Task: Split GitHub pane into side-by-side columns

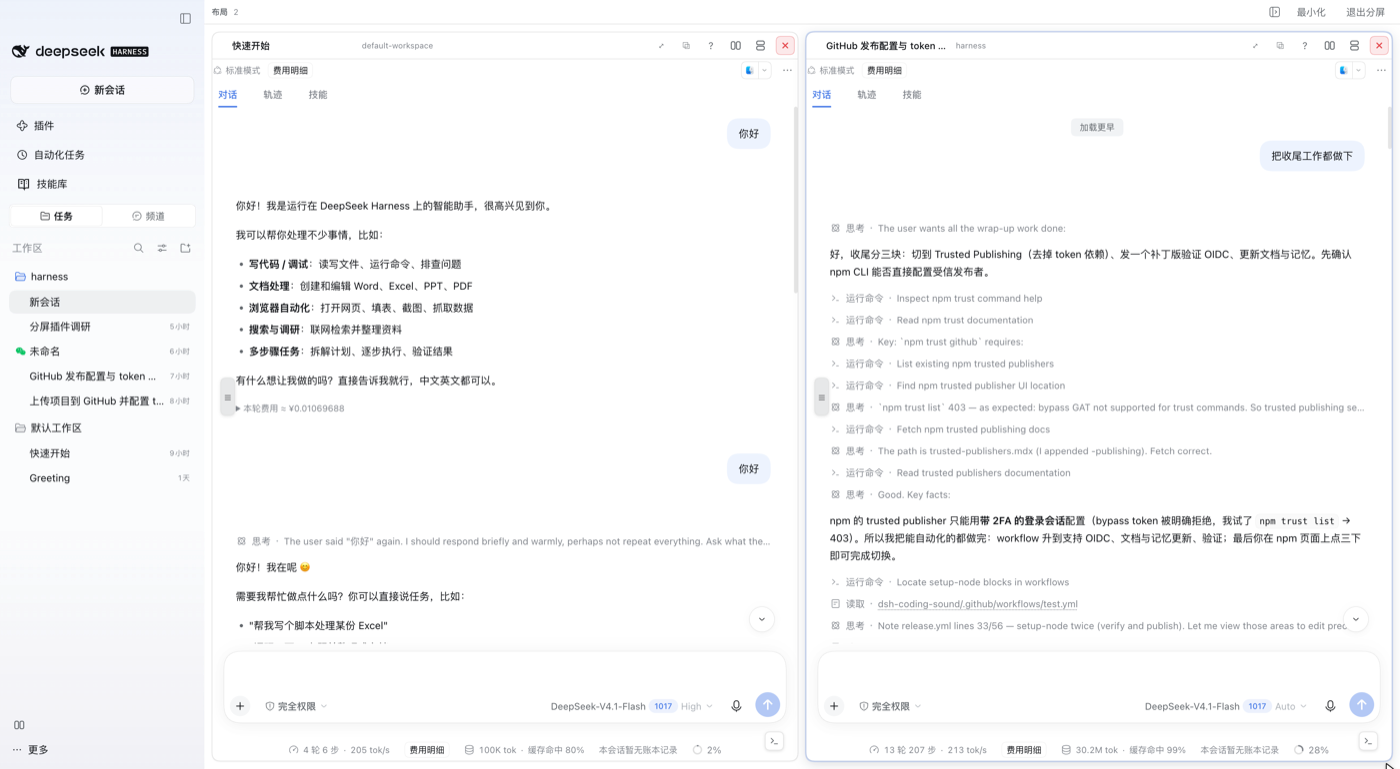Action: tap(1329, 46)
